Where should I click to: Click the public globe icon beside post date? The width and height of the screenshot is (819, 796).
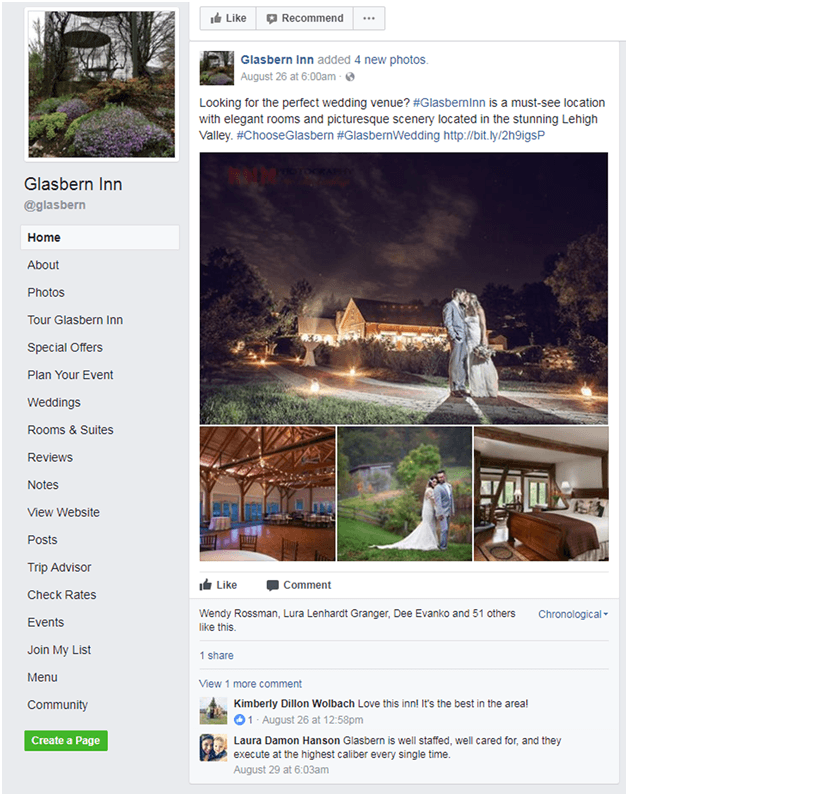pyautogui.click(x=350, y=77)
